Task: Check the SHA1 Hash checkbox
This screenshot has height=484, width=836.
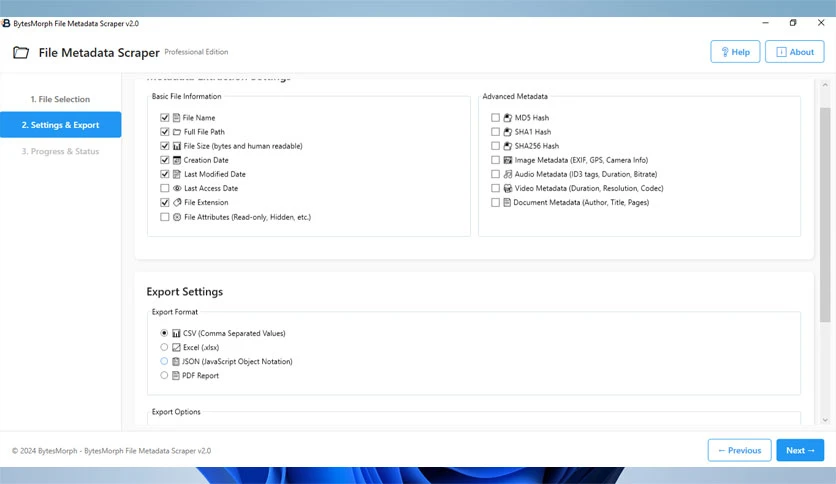Action: point(495,132)
